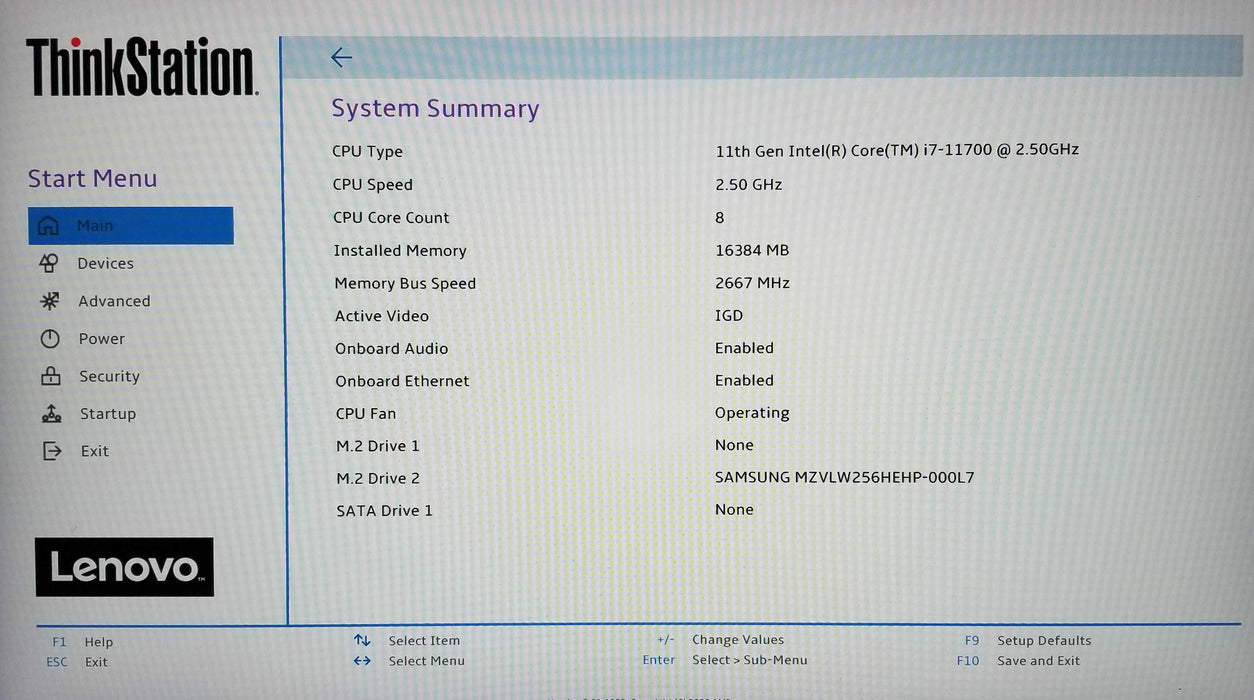Click the i7-11700 CPU type value
This screenshot has width=1254, height=700.
tap(897, 150)
